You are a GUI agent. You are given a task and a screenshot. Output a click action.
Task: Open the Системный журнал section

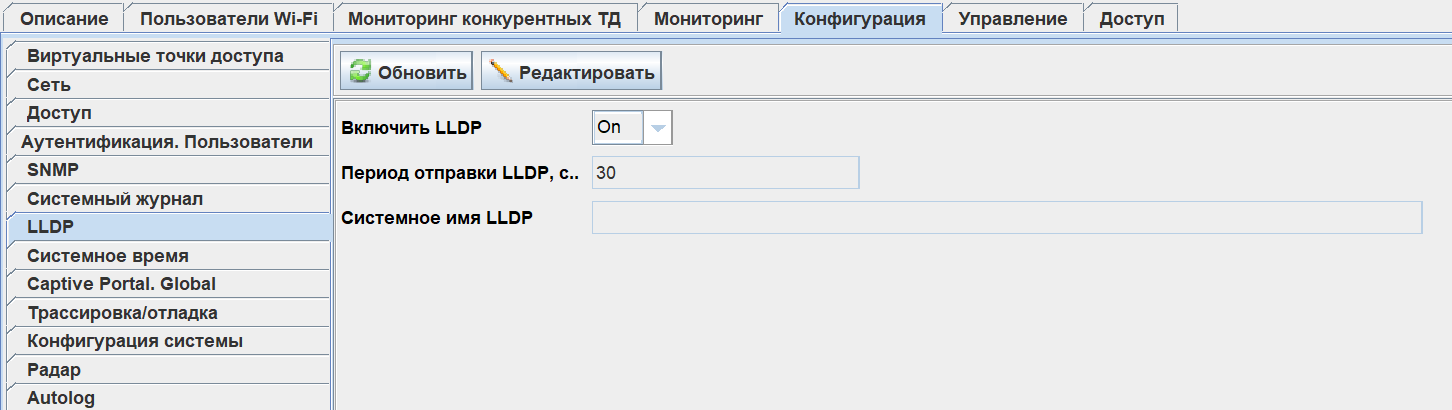pos(115,199)
